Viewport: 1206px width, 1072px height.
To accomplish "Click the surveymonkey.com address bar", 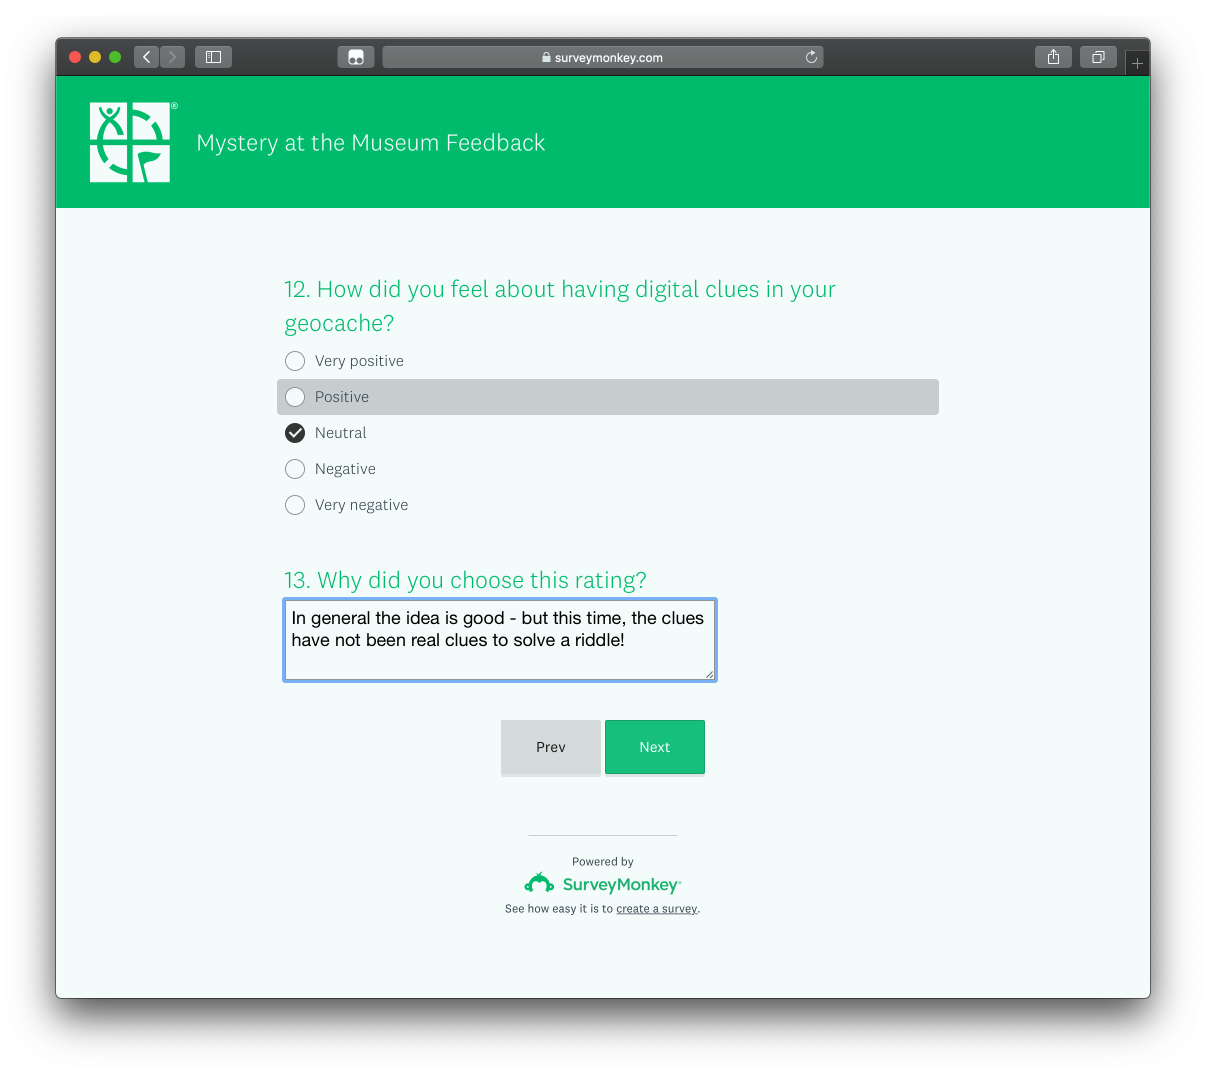I will [x=603, y=57].
